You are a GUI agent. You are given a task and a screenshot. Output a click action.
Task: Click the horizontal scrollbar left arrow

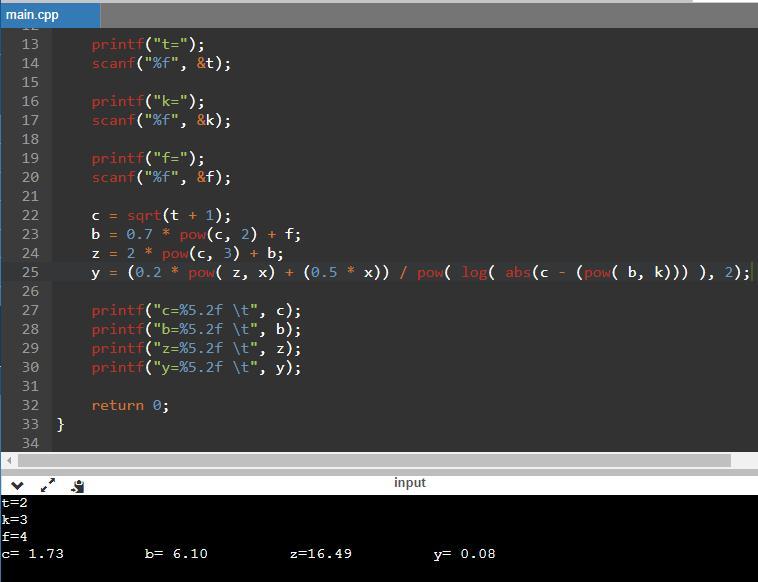(9, 461)
